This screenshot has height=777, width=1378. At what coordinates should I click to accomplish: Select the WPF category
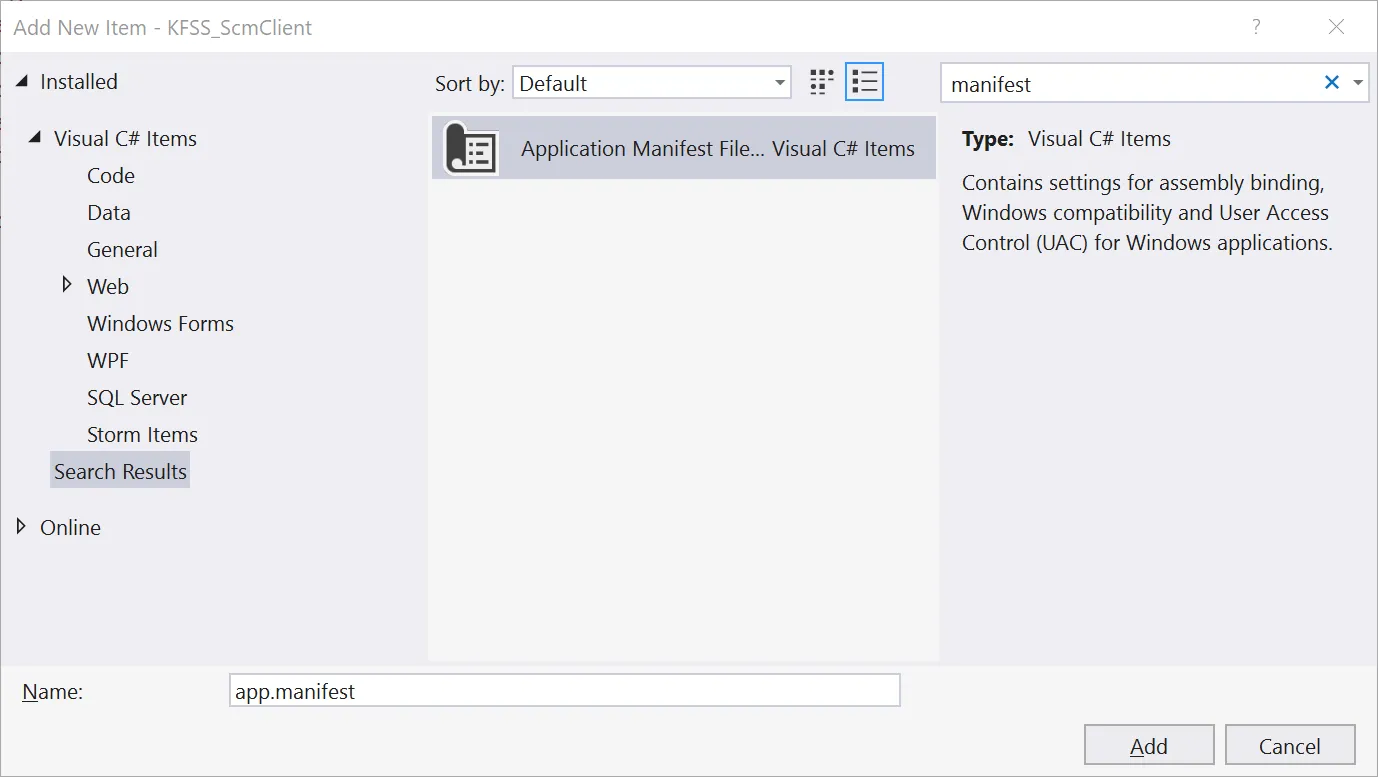point(108,361)
